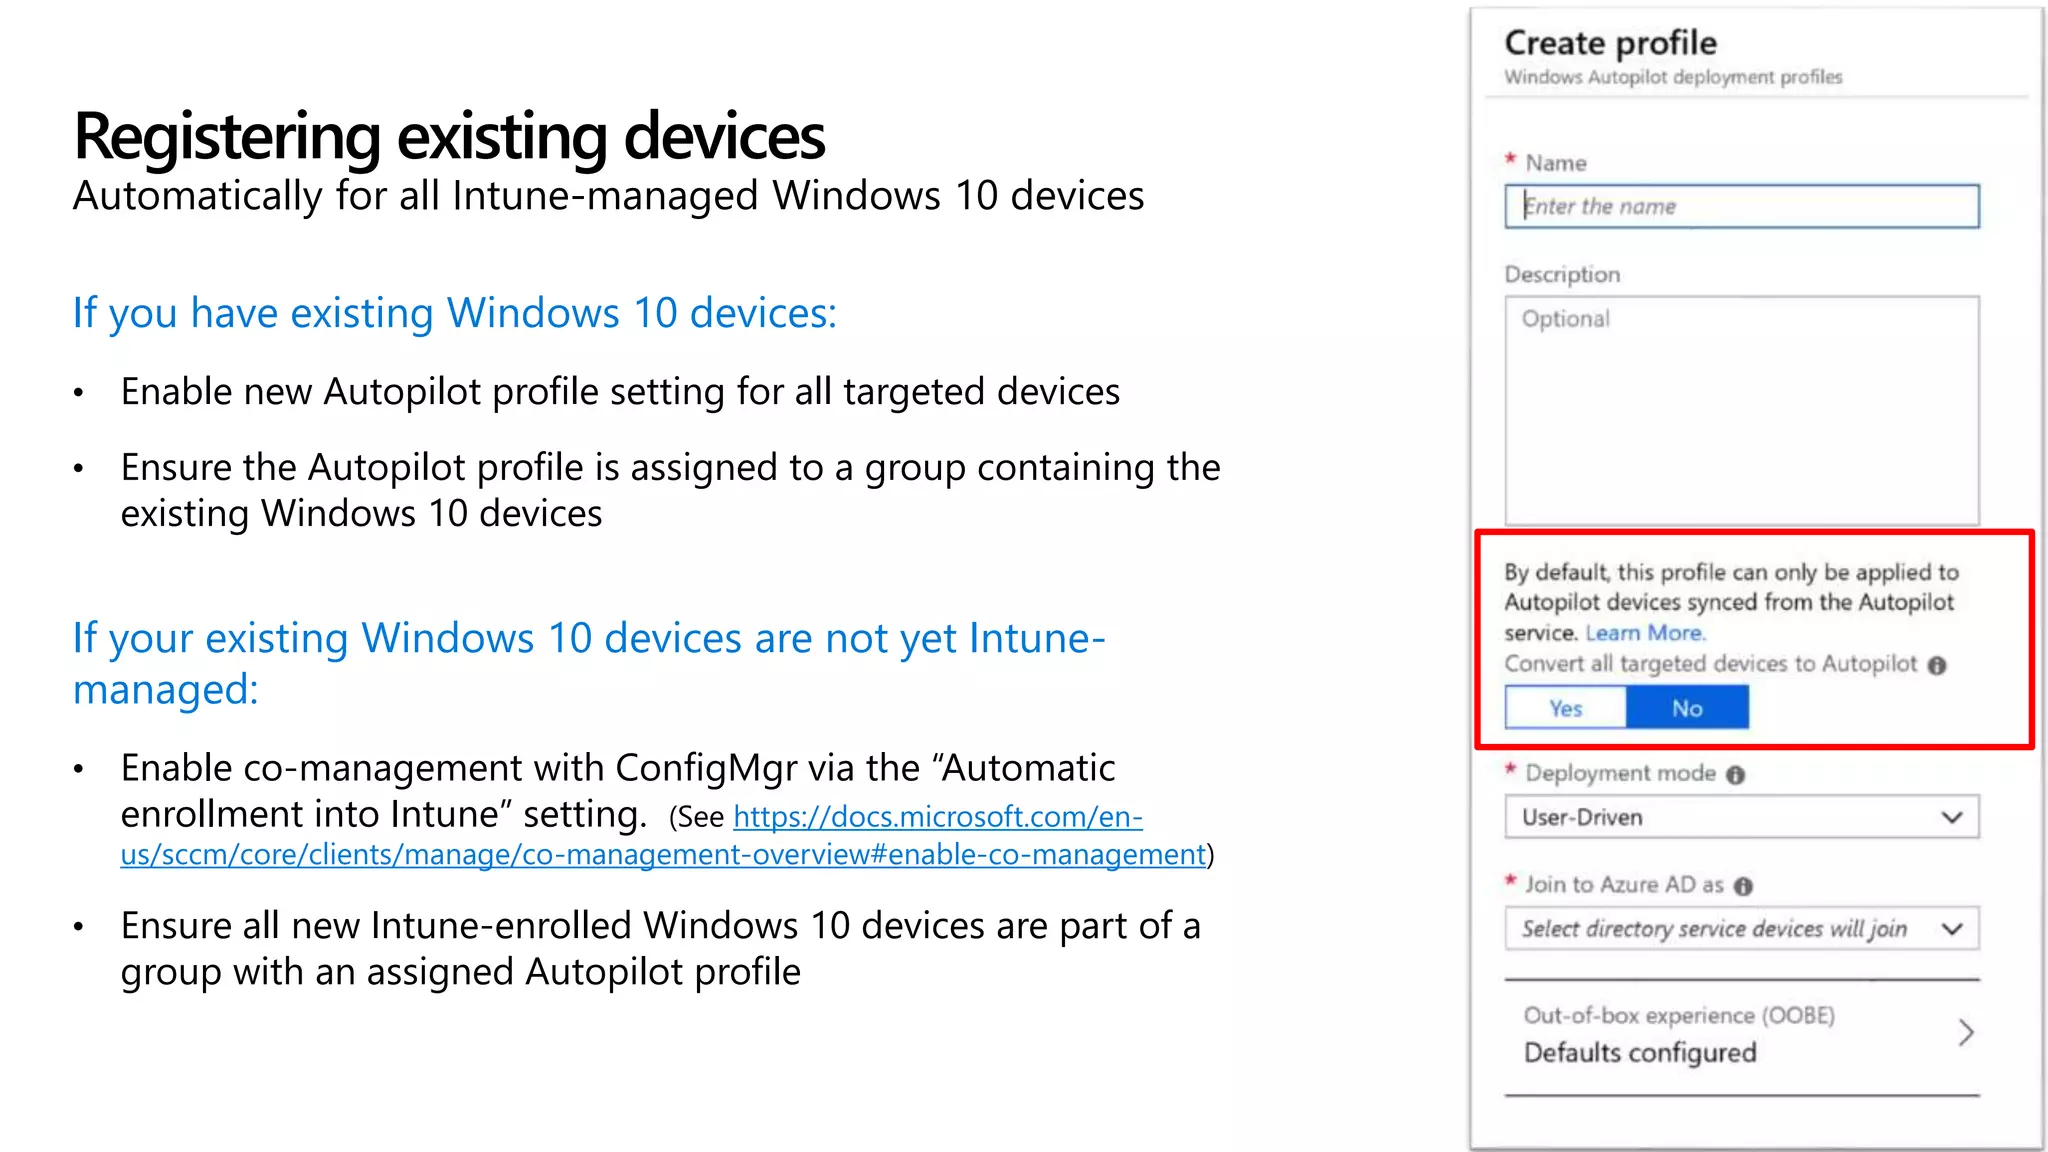
Task: Click the 'Automatically for all Intune-managed' subtitle
Action: pyautogui.click(x=608, y=196)
